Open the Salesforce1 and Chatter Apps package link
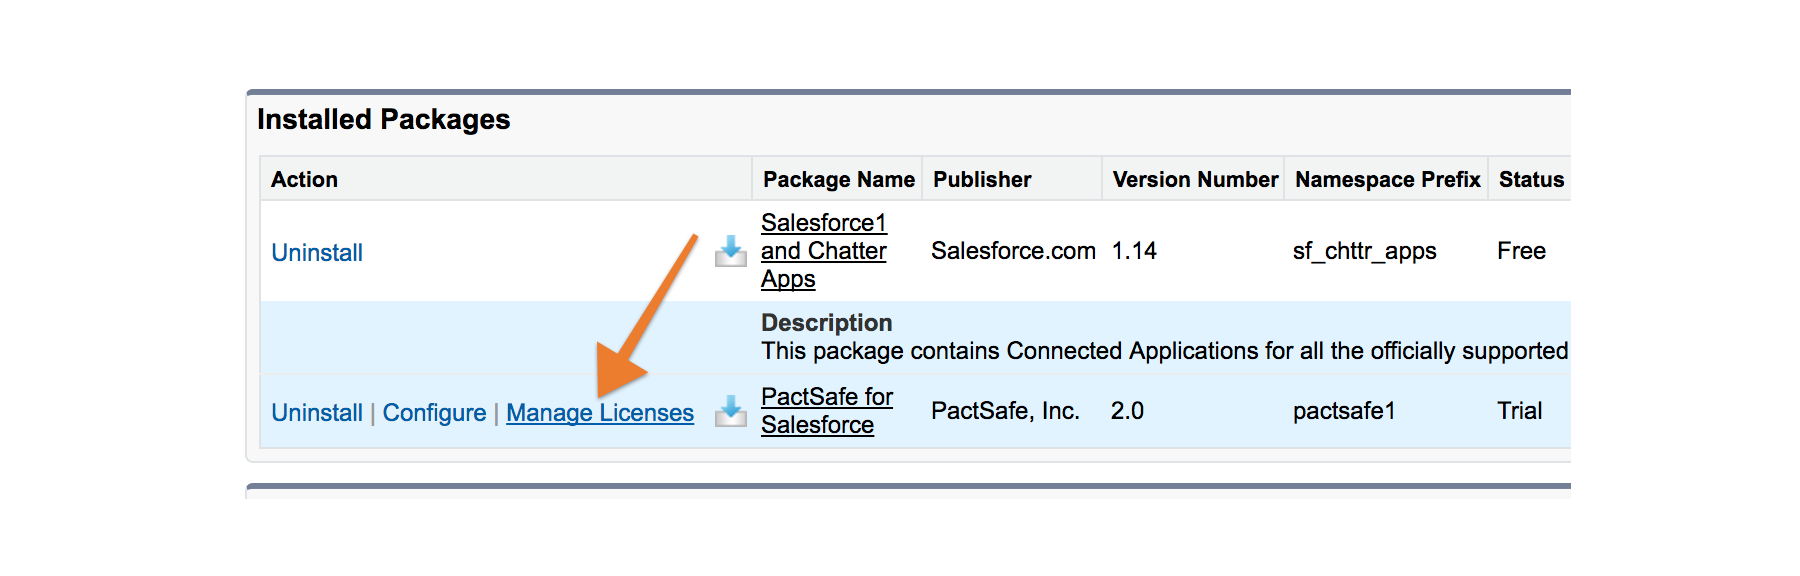 824,251
